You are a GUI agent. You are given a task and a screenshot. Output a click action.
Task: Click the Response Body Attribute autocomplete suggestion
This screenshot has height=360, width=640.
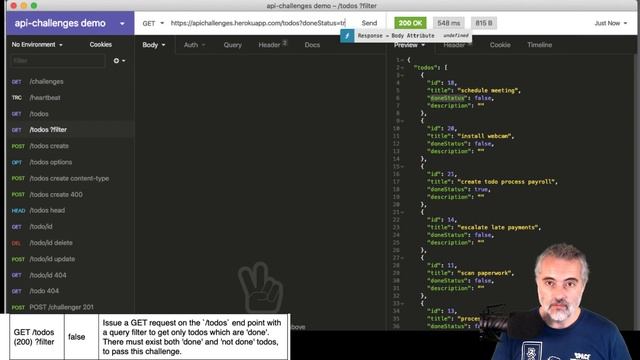tap(406, 36)
